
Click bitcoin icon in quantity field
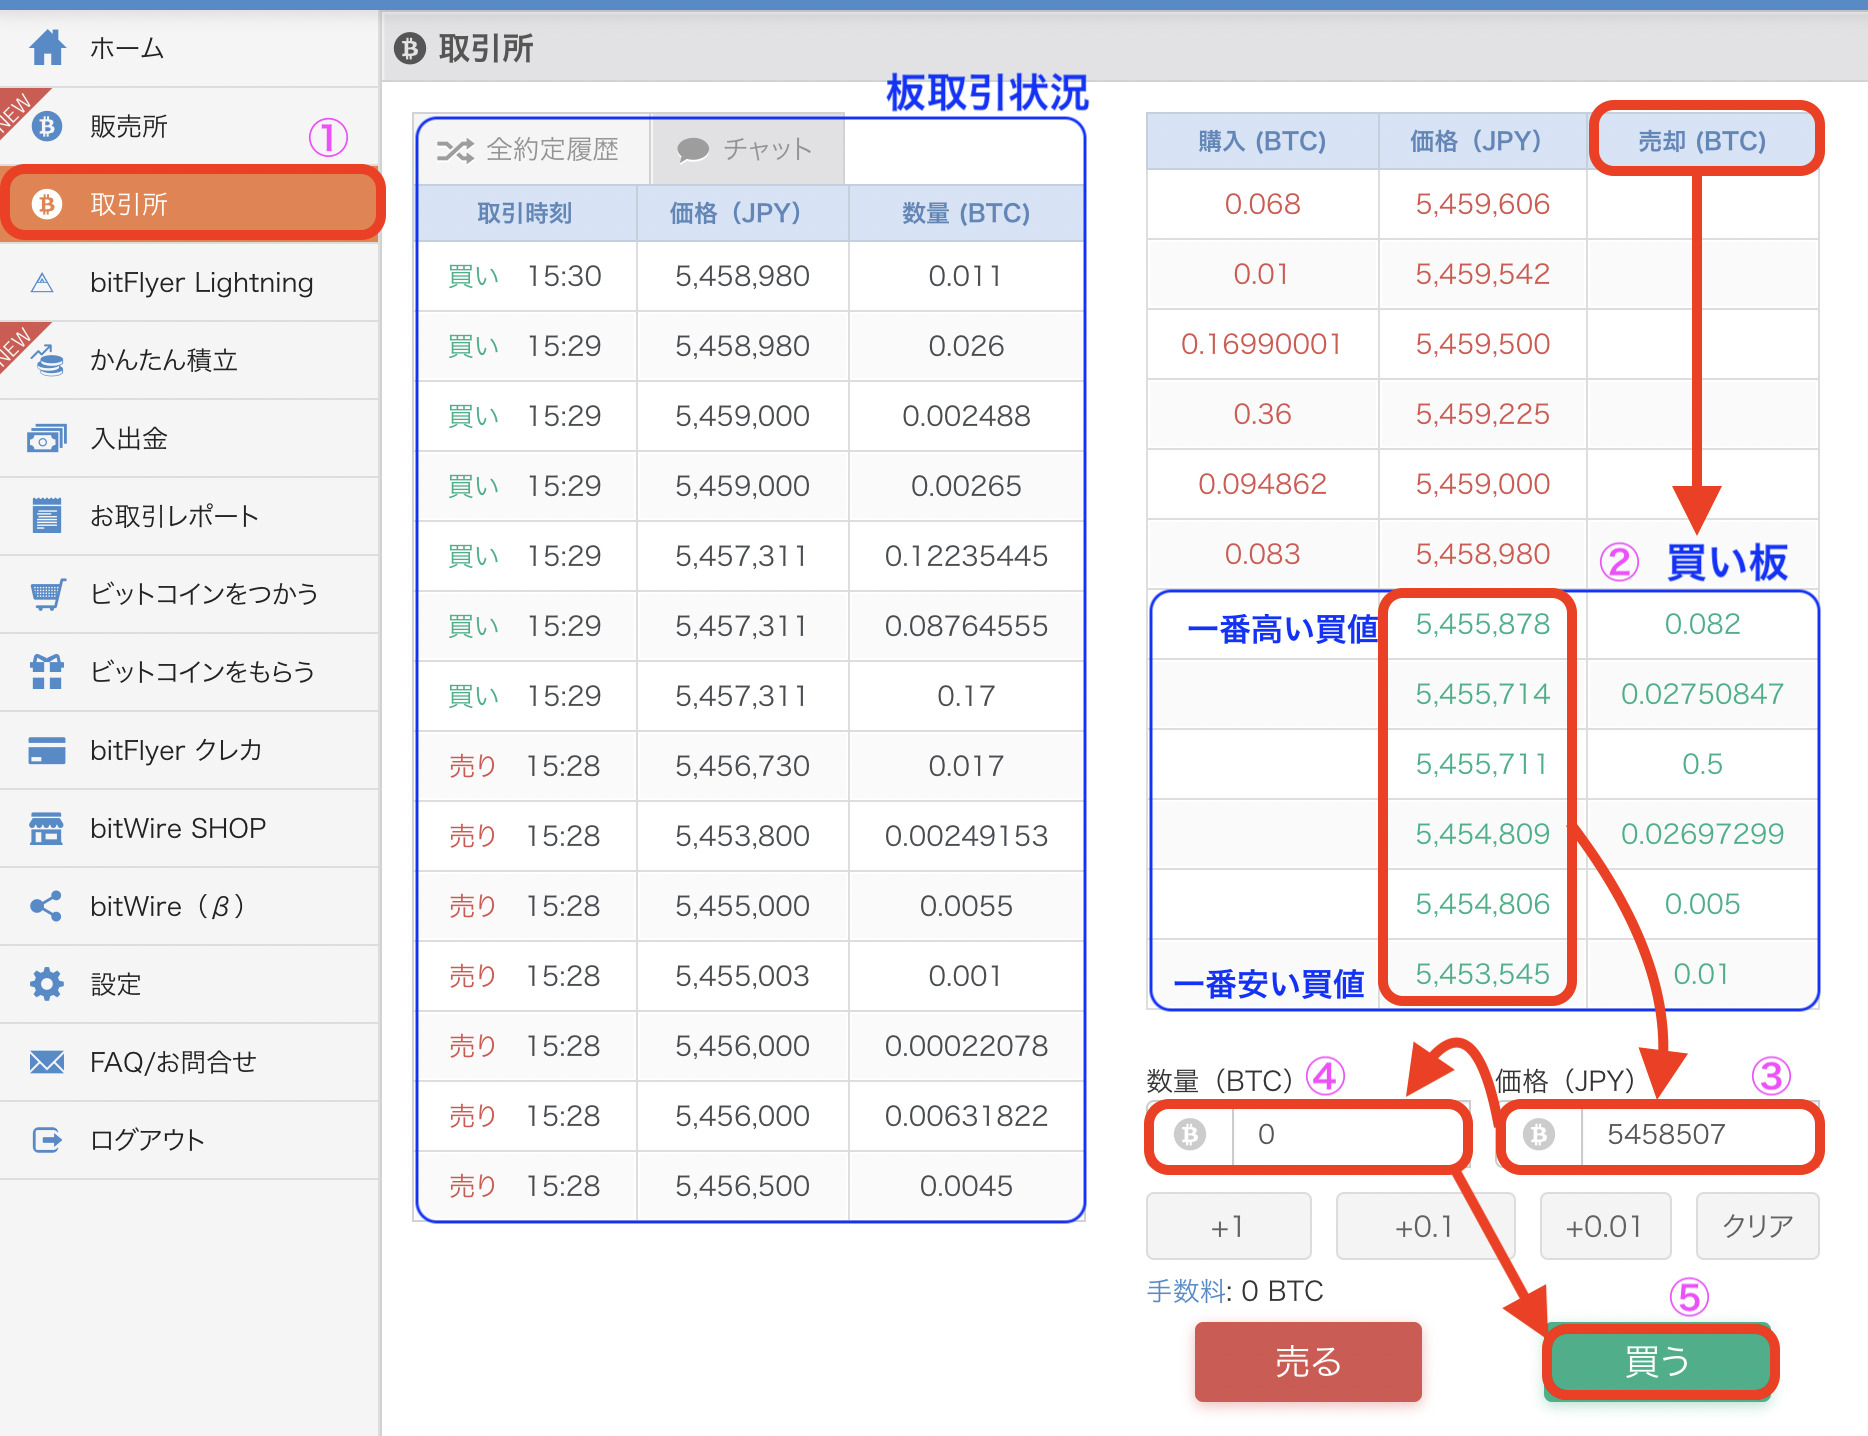1190,1134
